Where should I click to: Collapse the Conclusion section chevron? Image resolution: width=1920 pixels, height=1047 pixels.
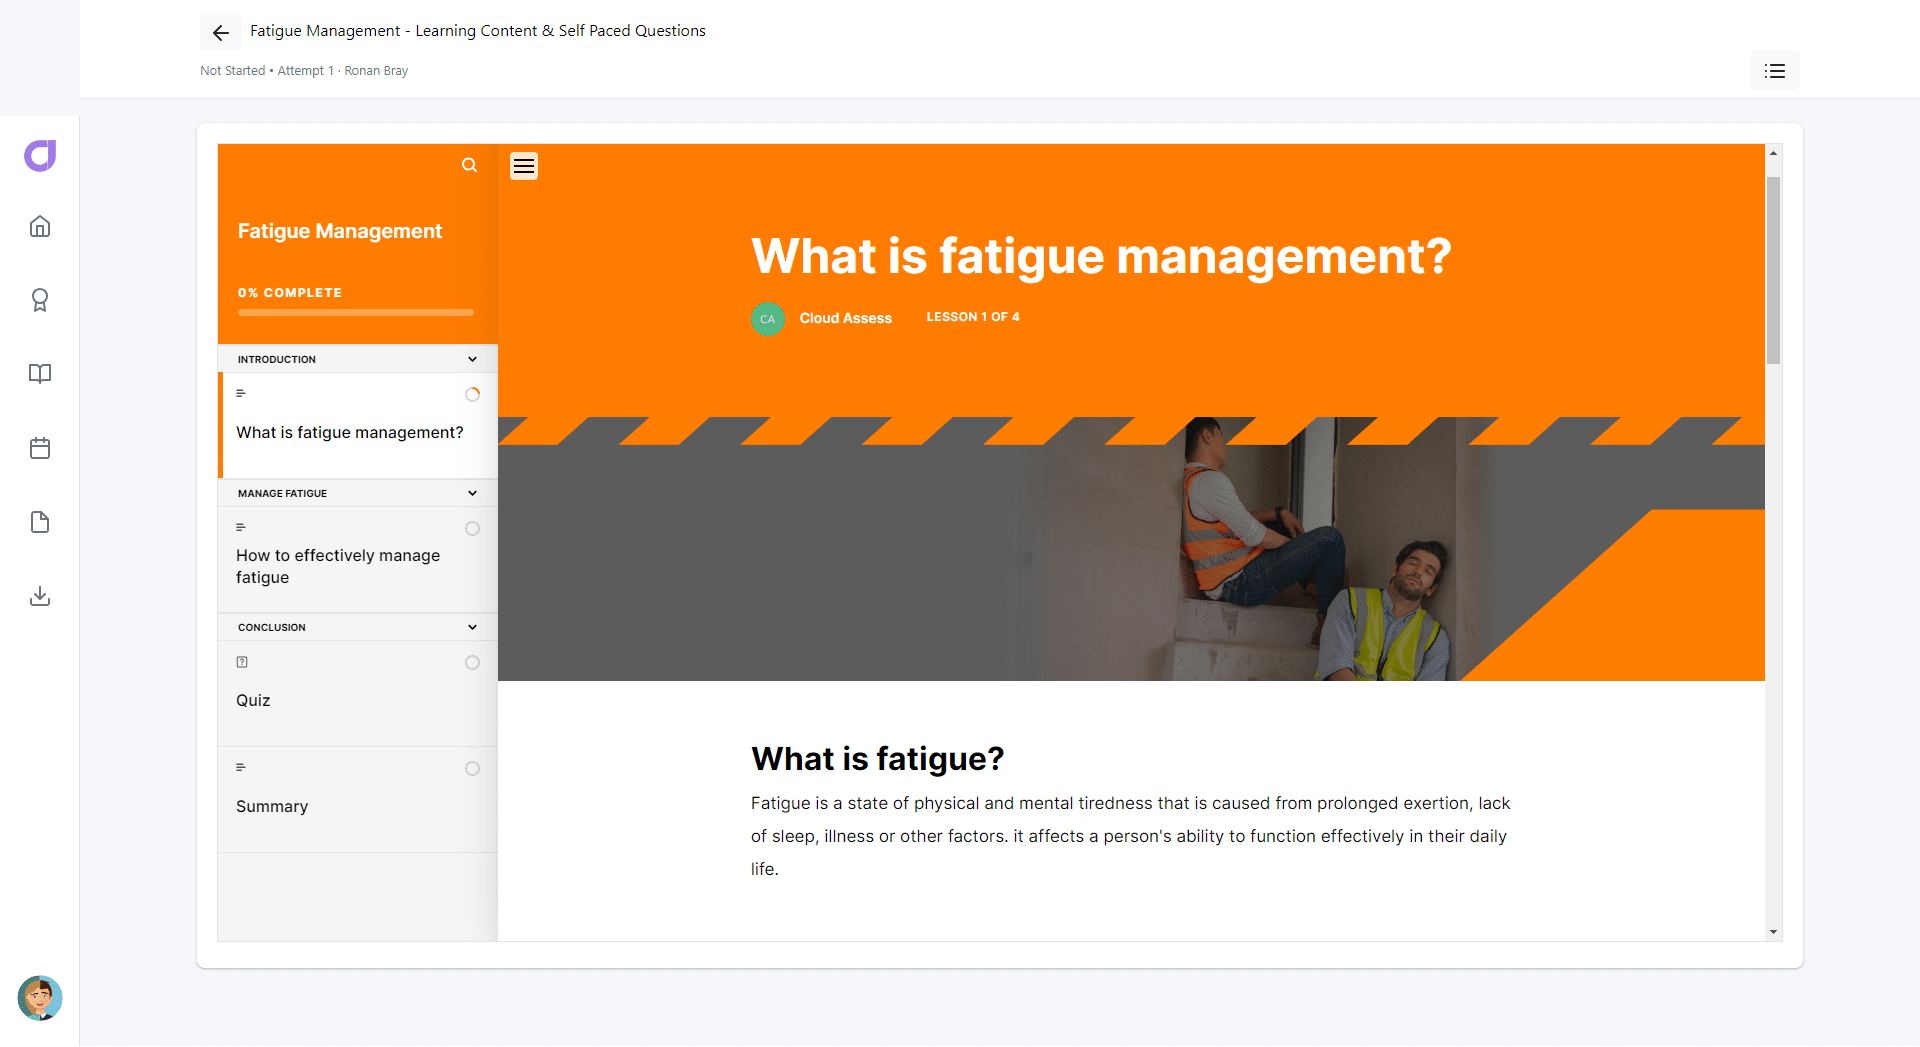(x=473, y=627)
